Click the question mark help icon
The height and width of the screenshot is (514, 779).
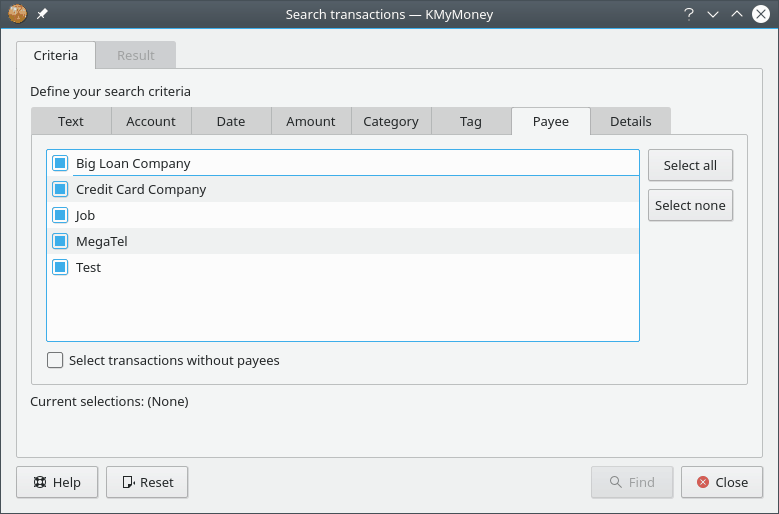click(689, 14)
